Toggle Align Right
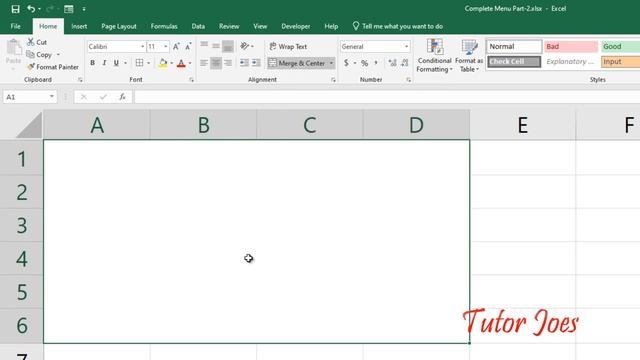 pos(228,63)
